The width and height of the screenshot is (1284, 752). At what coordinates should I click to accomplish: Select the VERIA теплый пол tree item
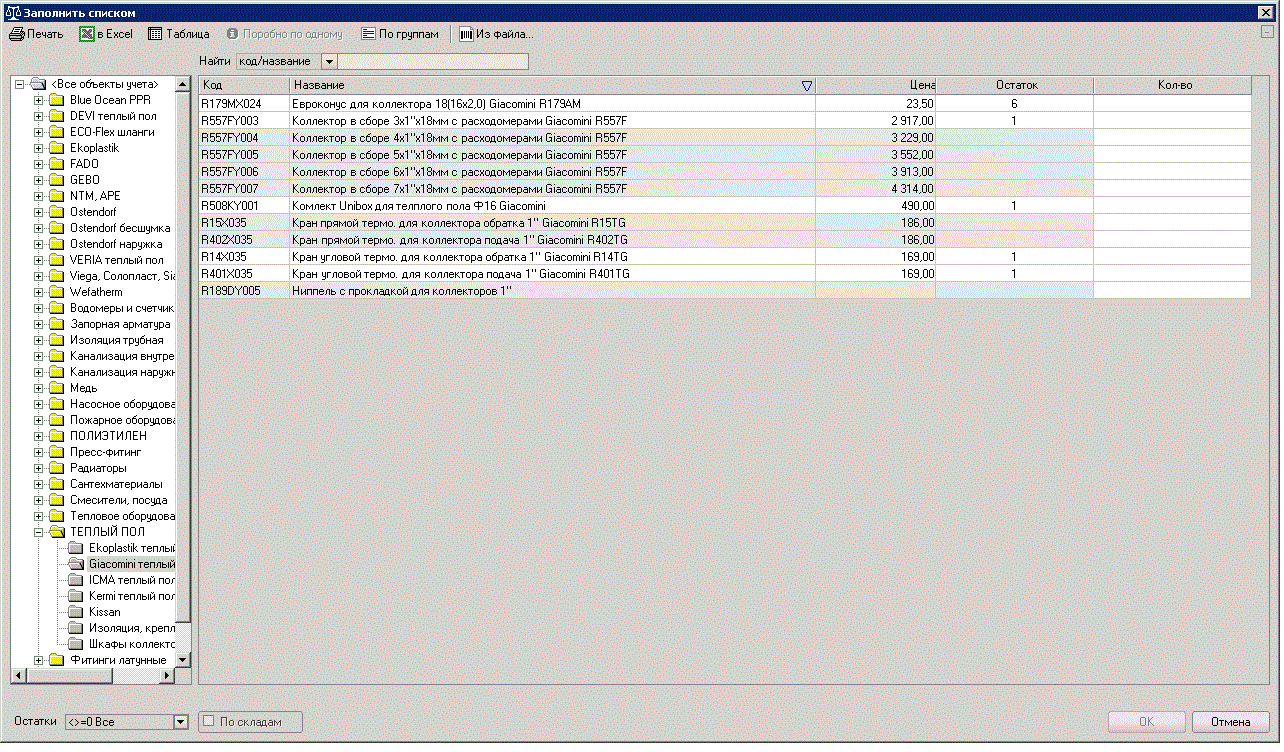pyautogui.click(x=116, y=260)
